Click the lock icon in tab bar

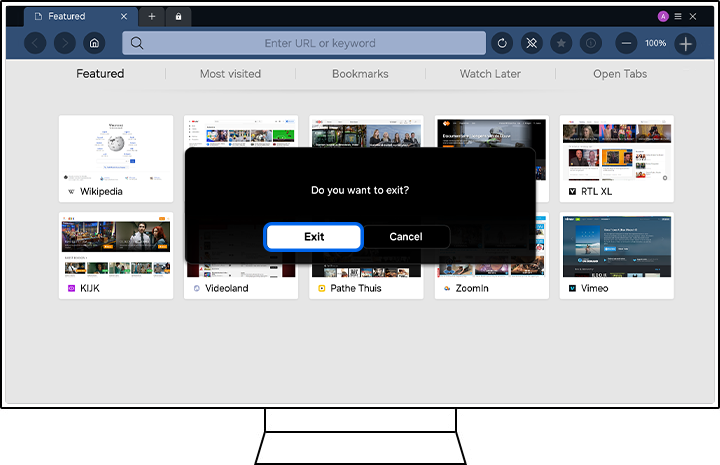coord(178,16)
